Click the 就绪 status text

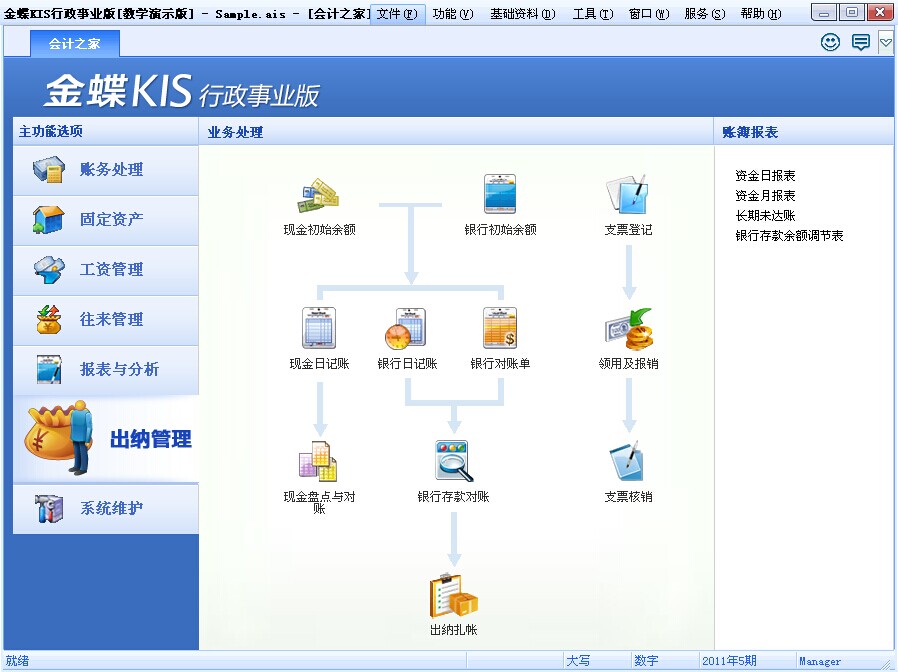point(17,661)
